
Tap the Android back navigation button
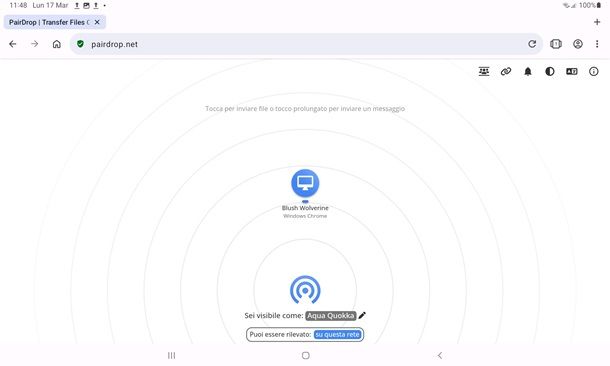coord(440,355)
